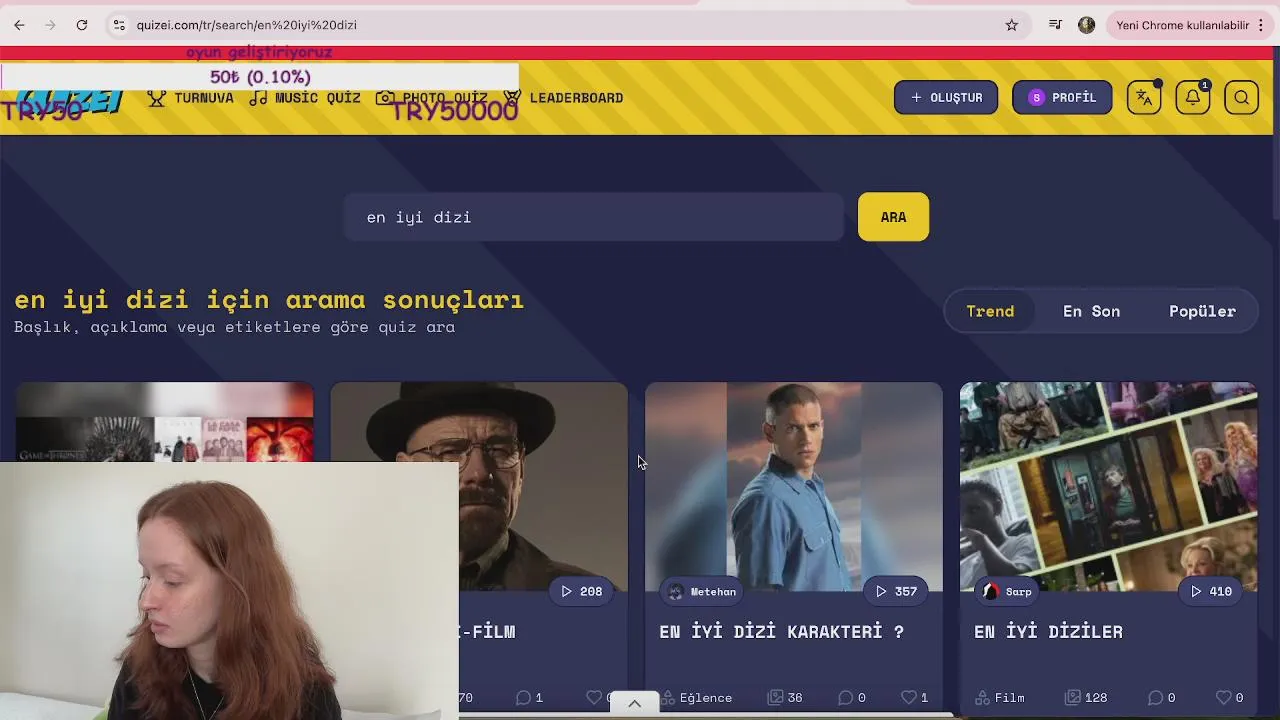
Task: Open the EN İYİ DİZİ KARAKTERİ ? title
Action: (x=781, y=632)
